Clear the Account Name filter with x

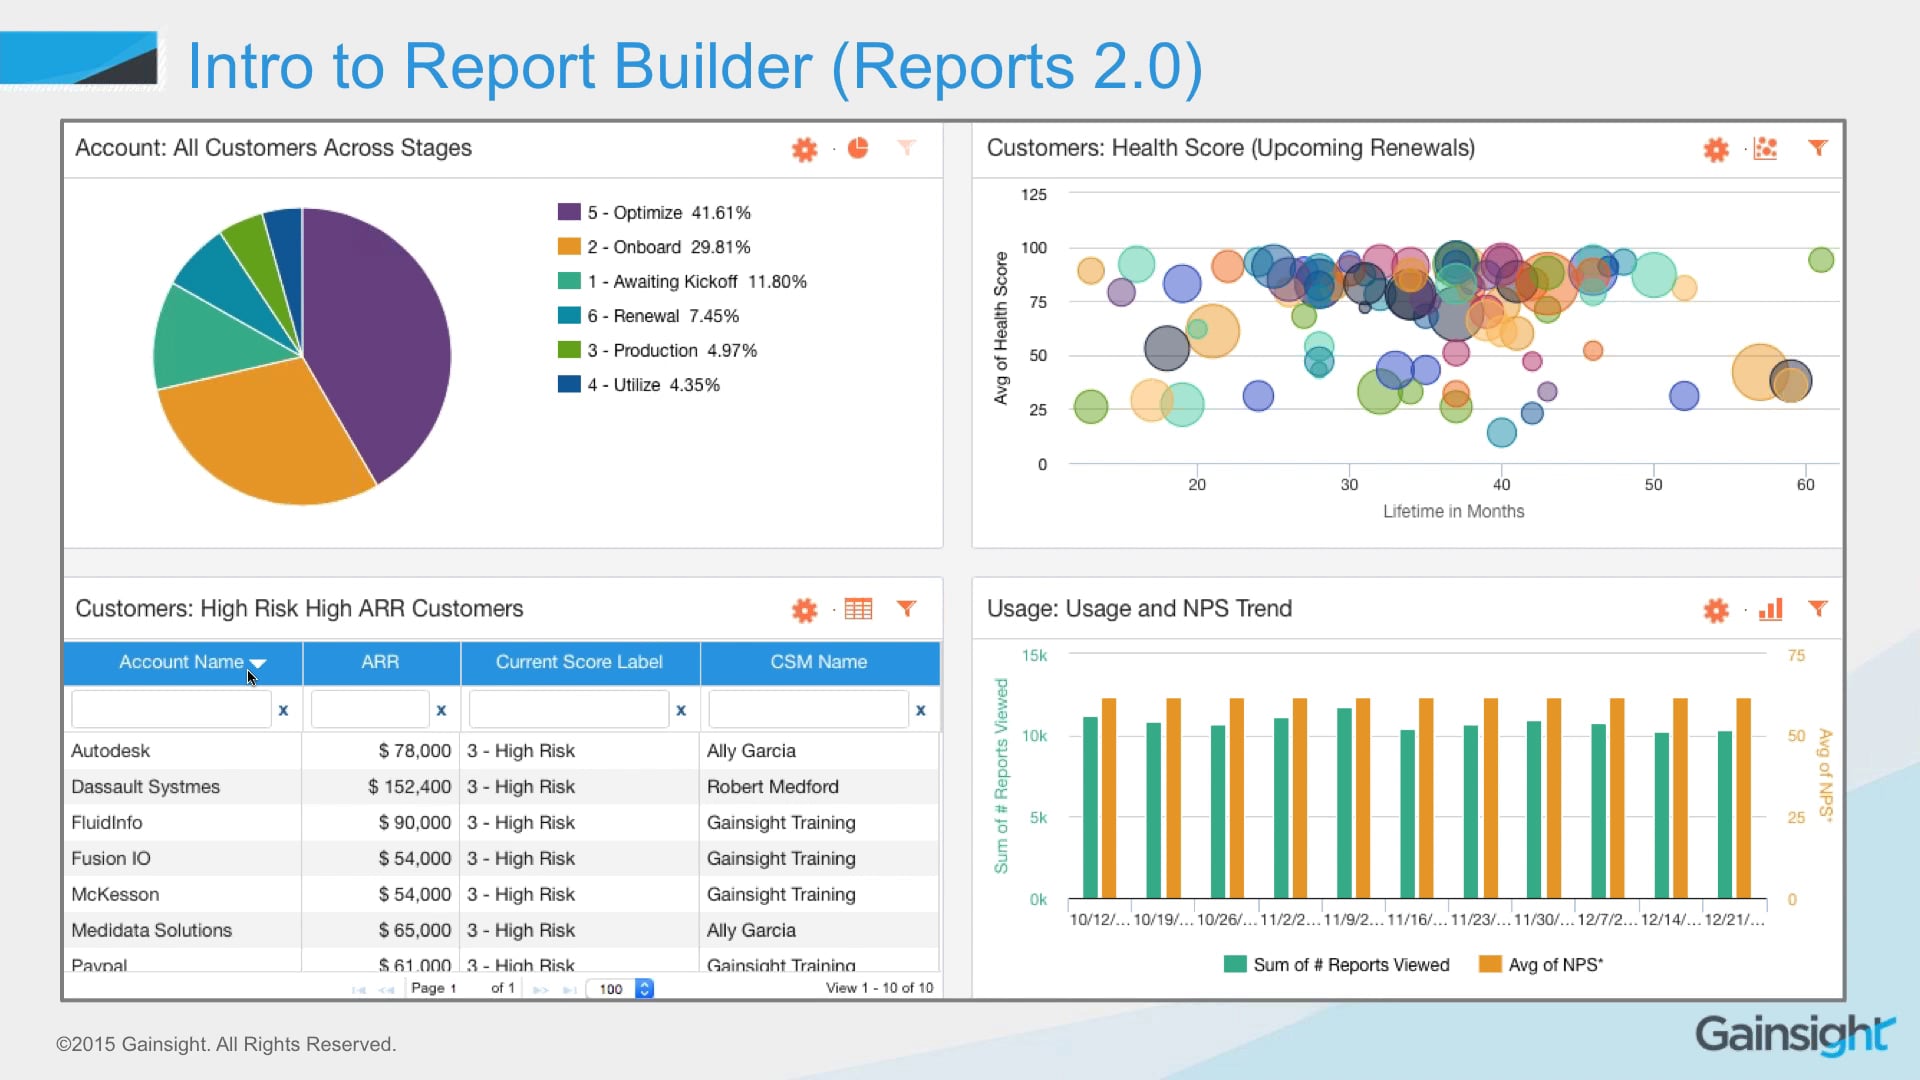click(283, 710)
